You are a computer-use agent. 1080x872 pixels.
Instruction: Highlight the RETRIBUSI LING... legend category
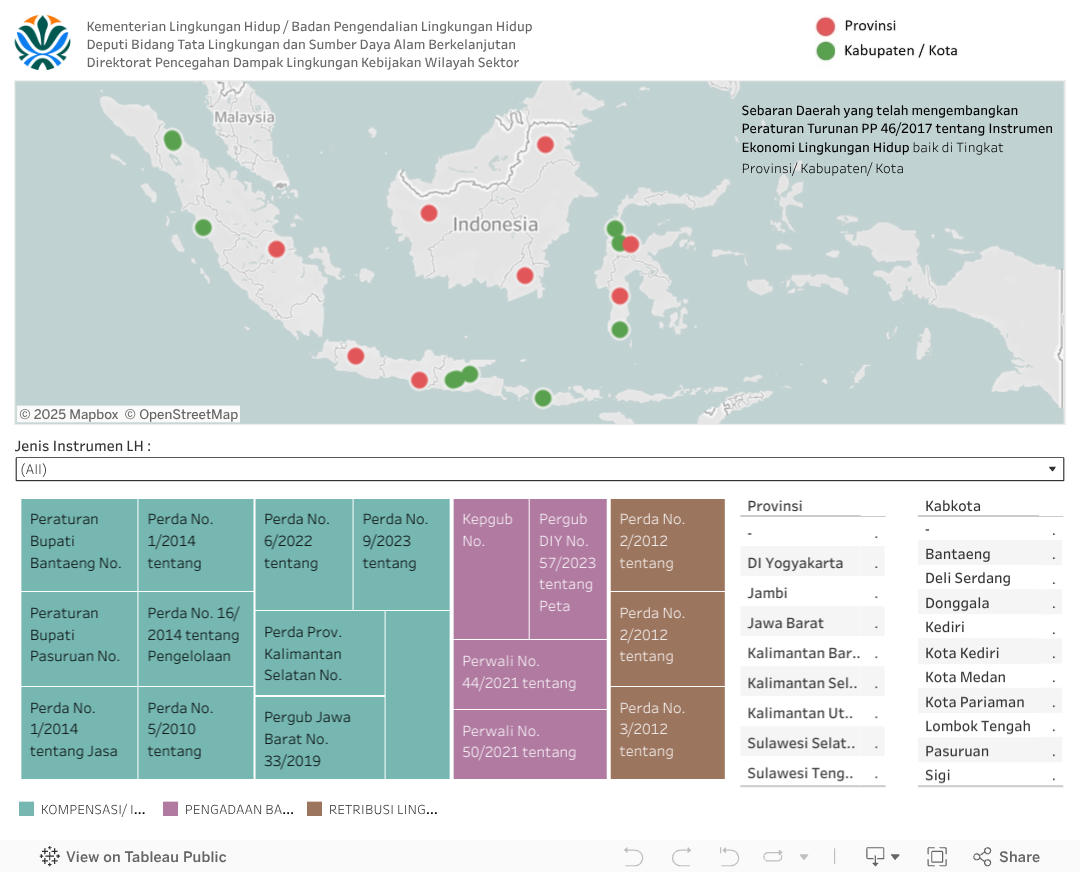point(372,809)
